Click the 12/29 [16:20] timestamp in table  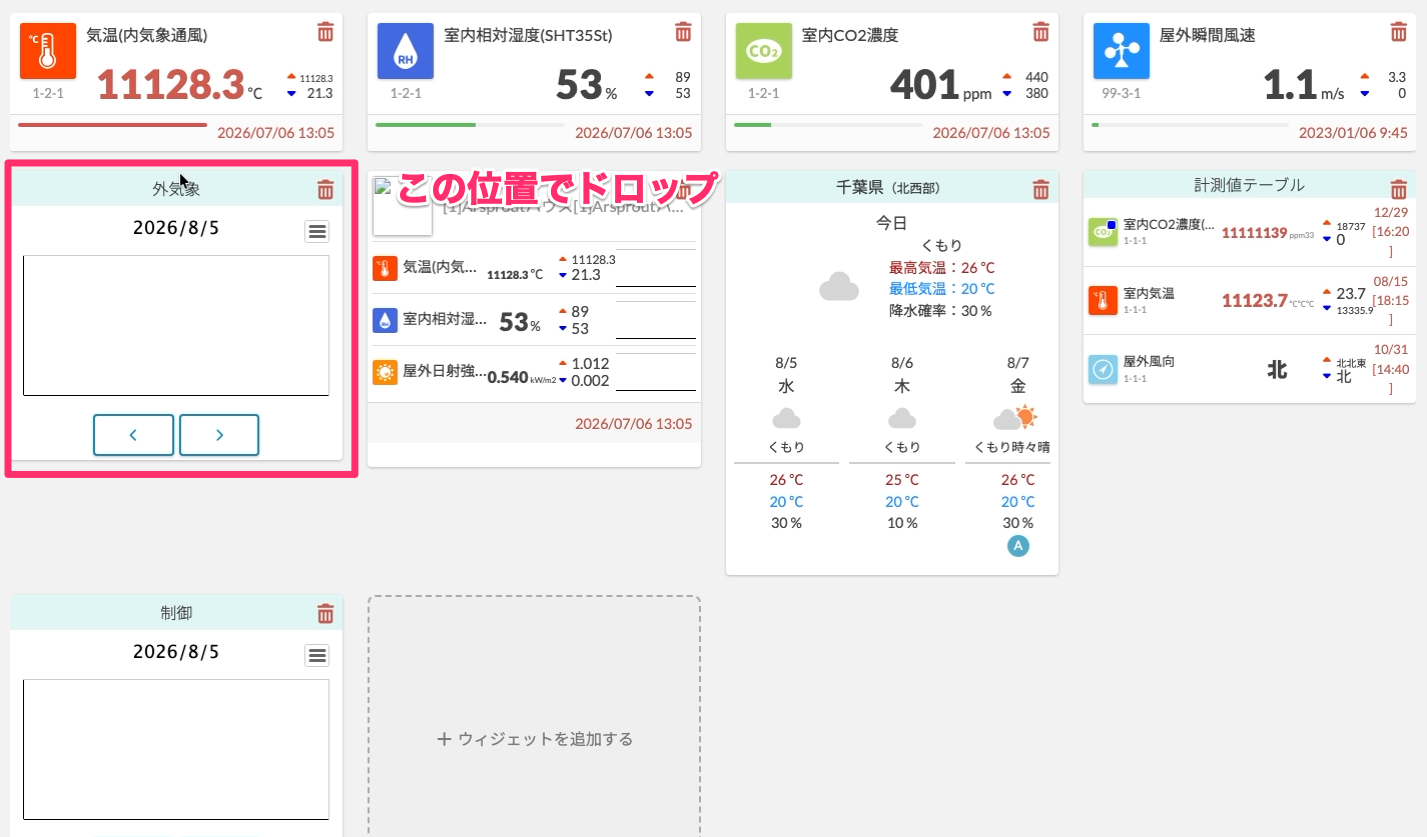click(1391, 231)
